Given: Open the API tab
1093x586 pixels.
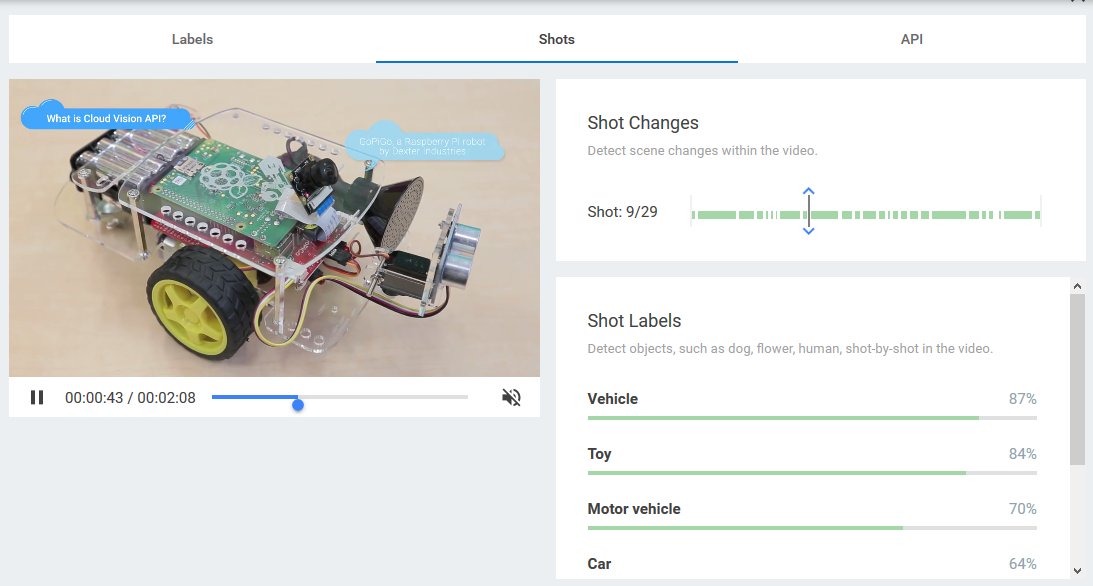Looking at the screenshot, I should [x=911, y=39].
